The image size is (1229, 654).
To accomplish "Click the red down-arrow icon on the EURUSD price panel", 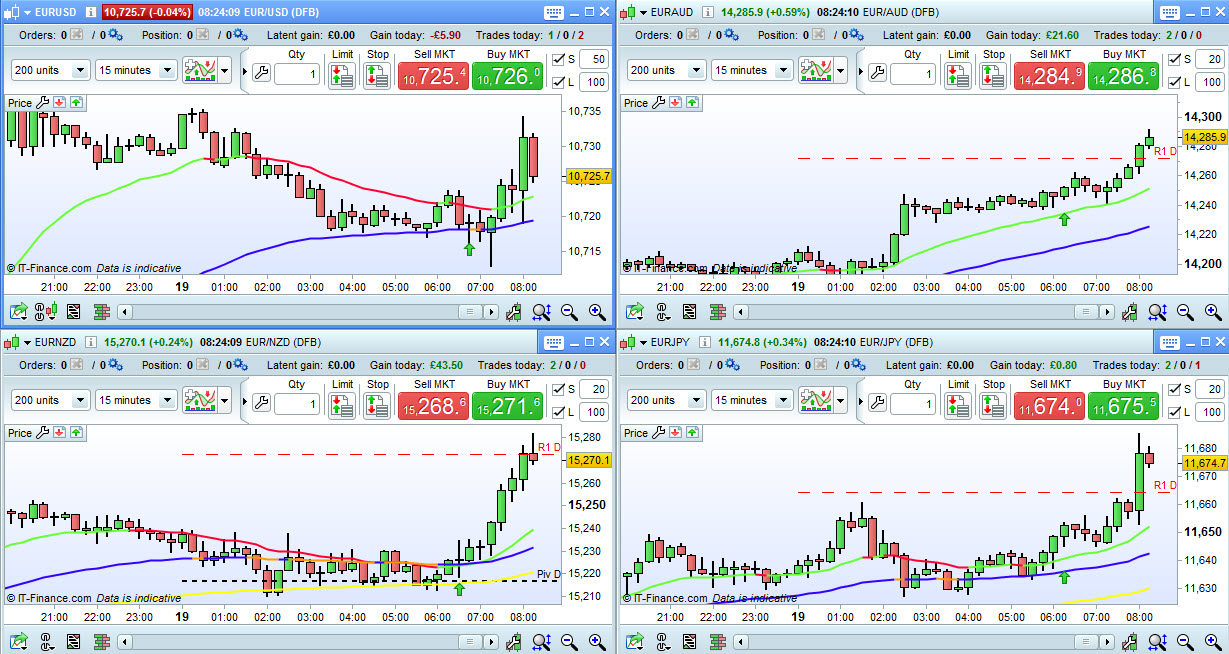I will [x=59, y=103].
